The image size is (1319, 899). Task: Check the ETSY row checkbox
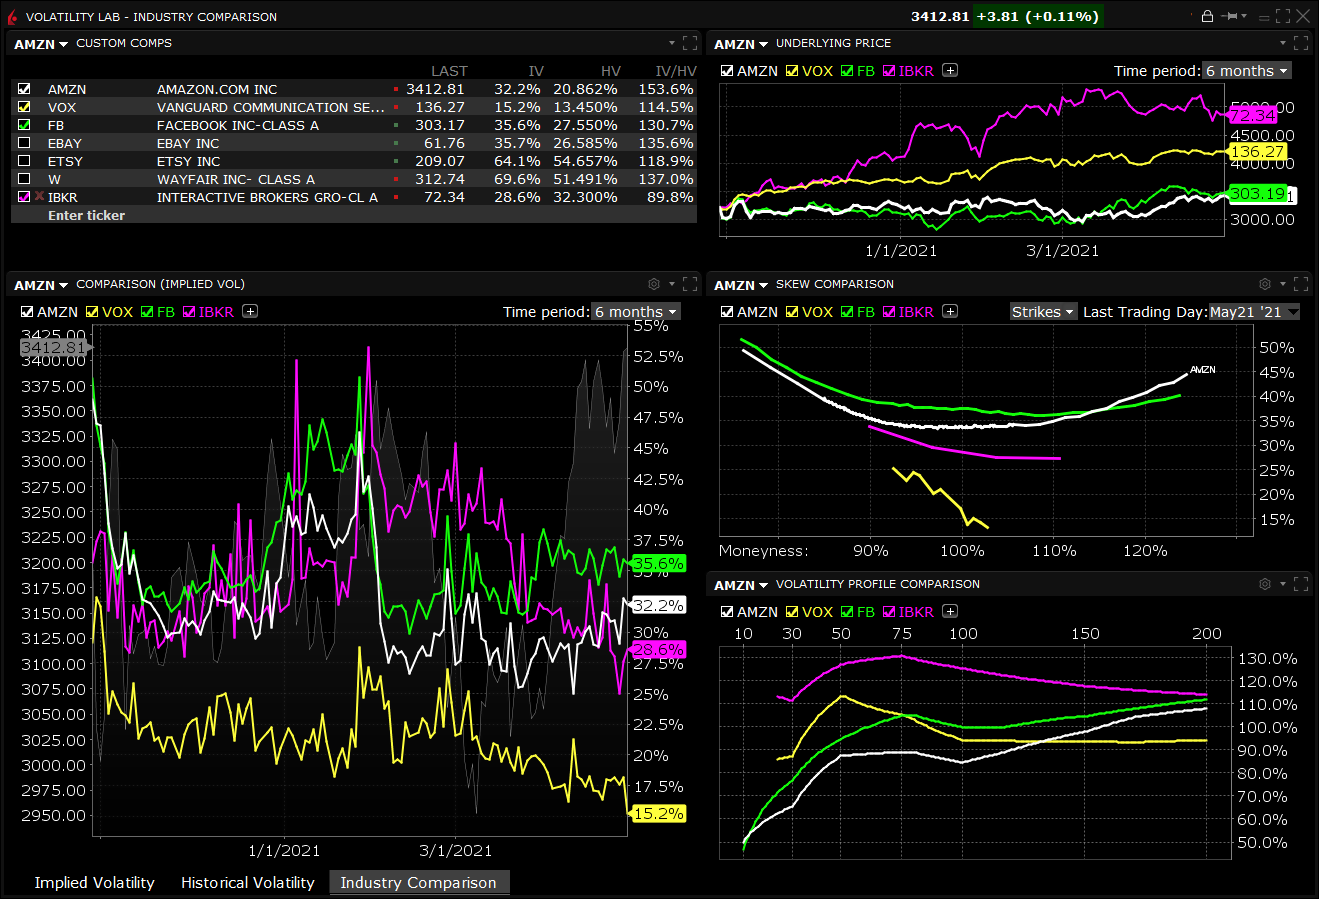(x=24, y=161)
